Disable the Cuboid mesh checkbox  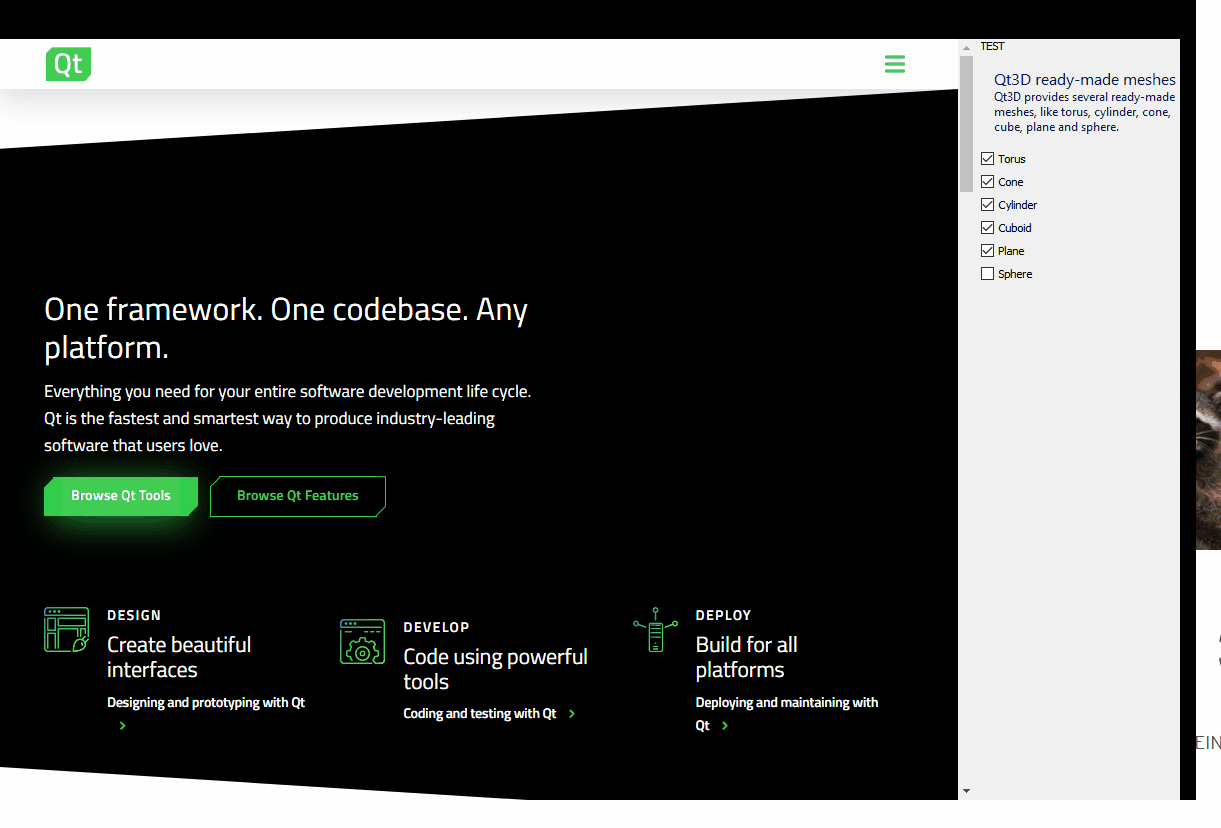(988, 228)
